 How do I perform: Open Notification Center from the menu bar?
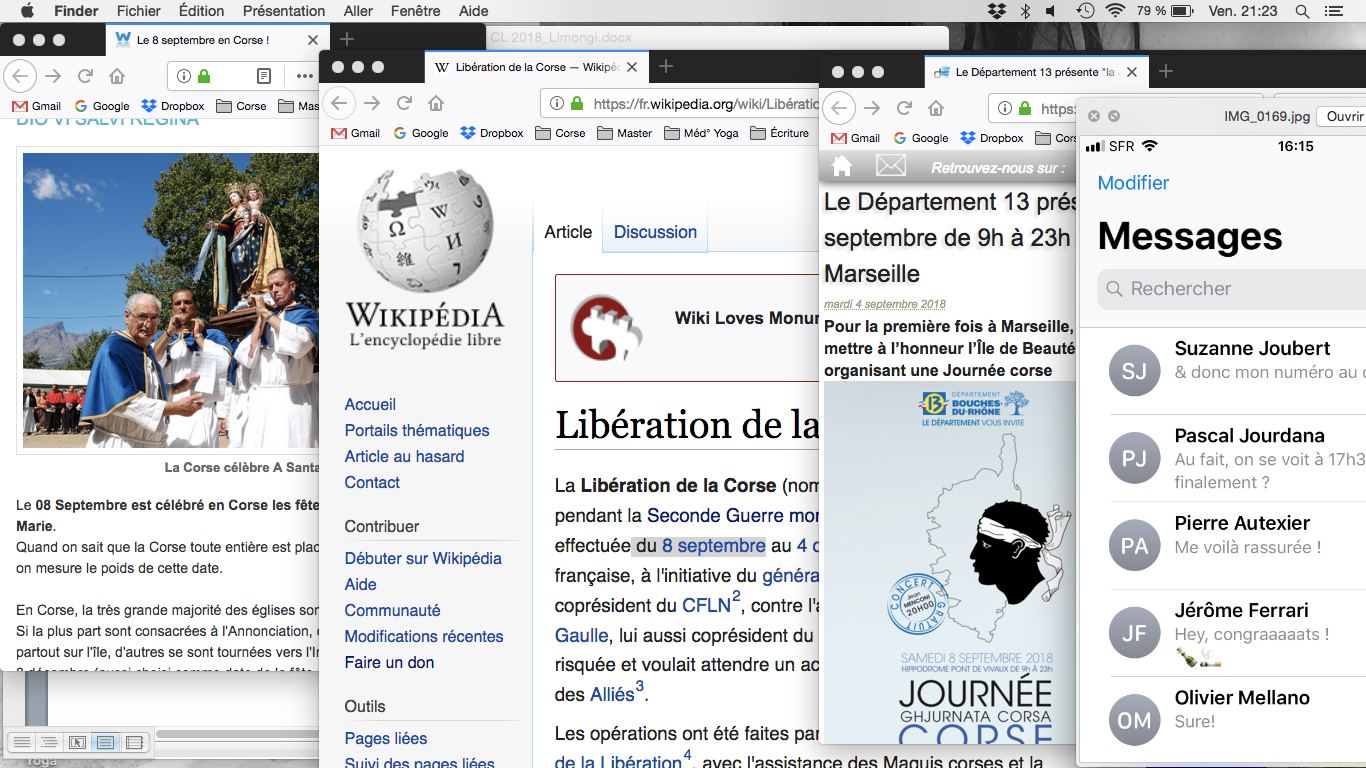1333,11
